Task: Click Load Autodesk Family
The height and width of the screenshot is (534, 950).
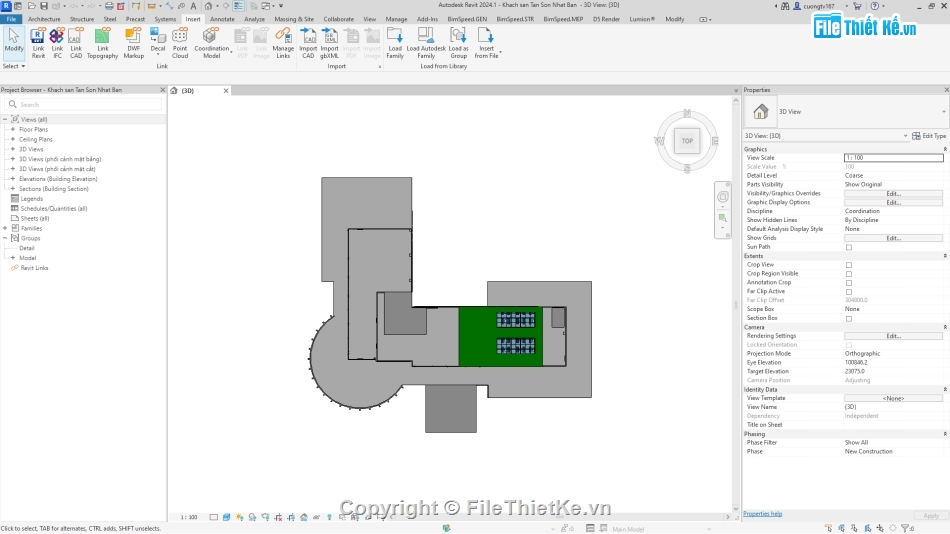Action: pos(426,42)
